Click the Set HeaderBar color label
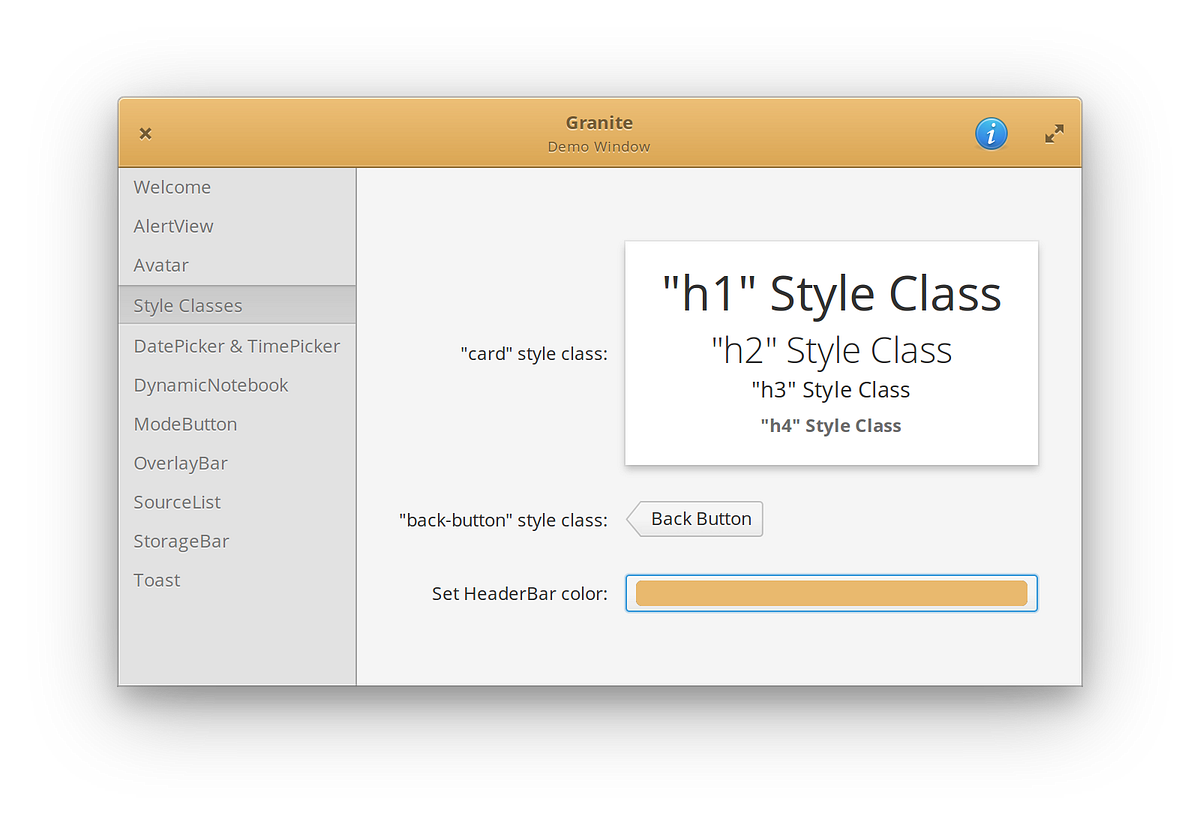This screenshot has height=825, width=1200. pos(520,594)
